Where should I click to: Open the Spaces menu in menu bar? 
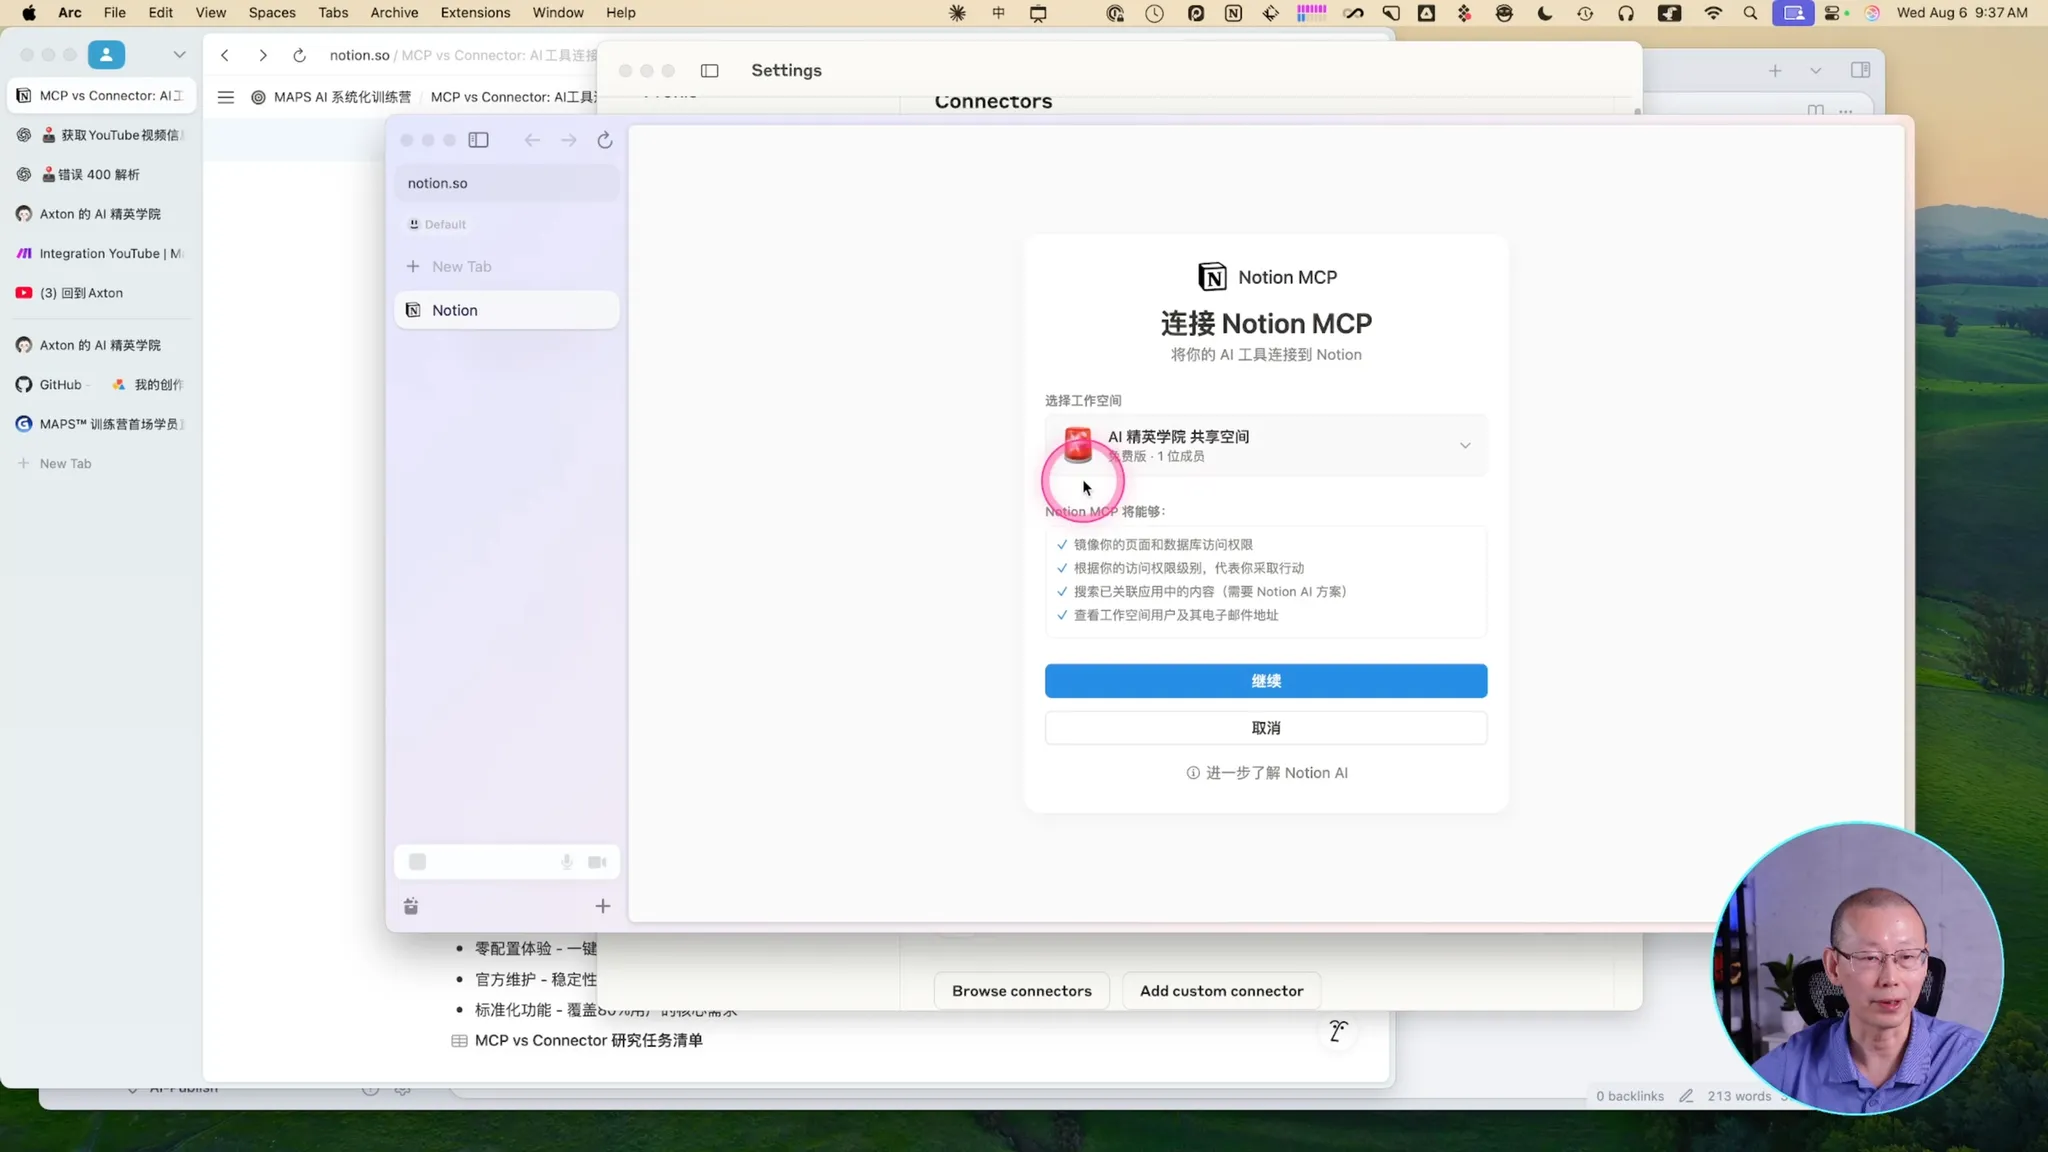tap(272, 13)
